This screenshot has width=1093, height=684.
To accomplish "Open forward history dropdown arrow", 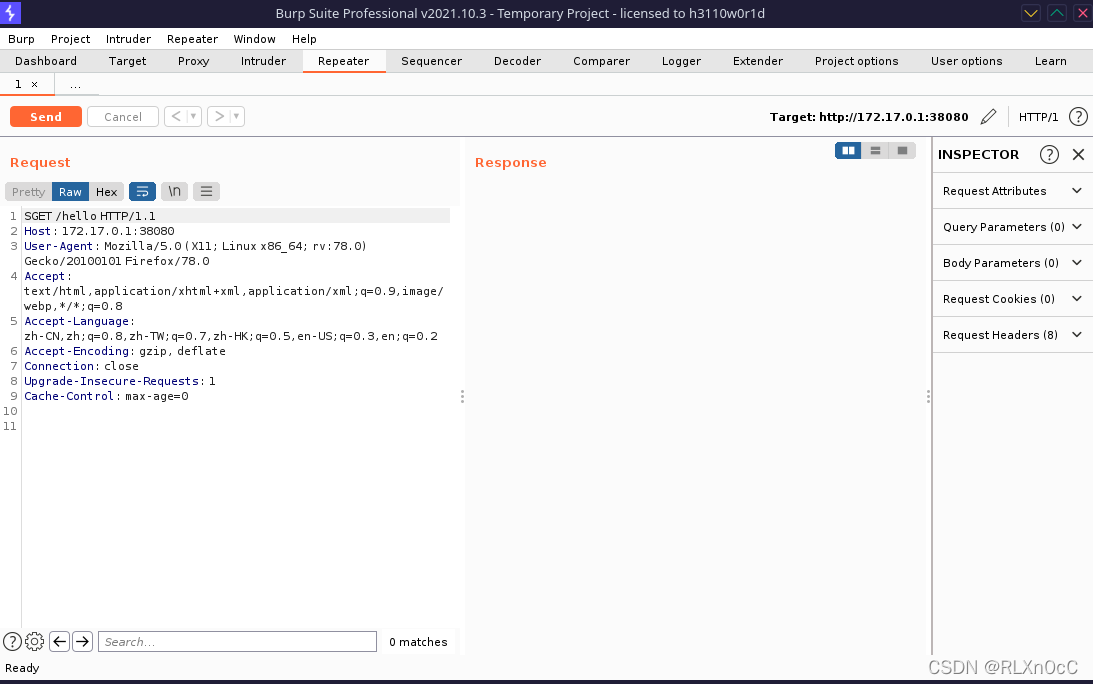I will [237, 116].
